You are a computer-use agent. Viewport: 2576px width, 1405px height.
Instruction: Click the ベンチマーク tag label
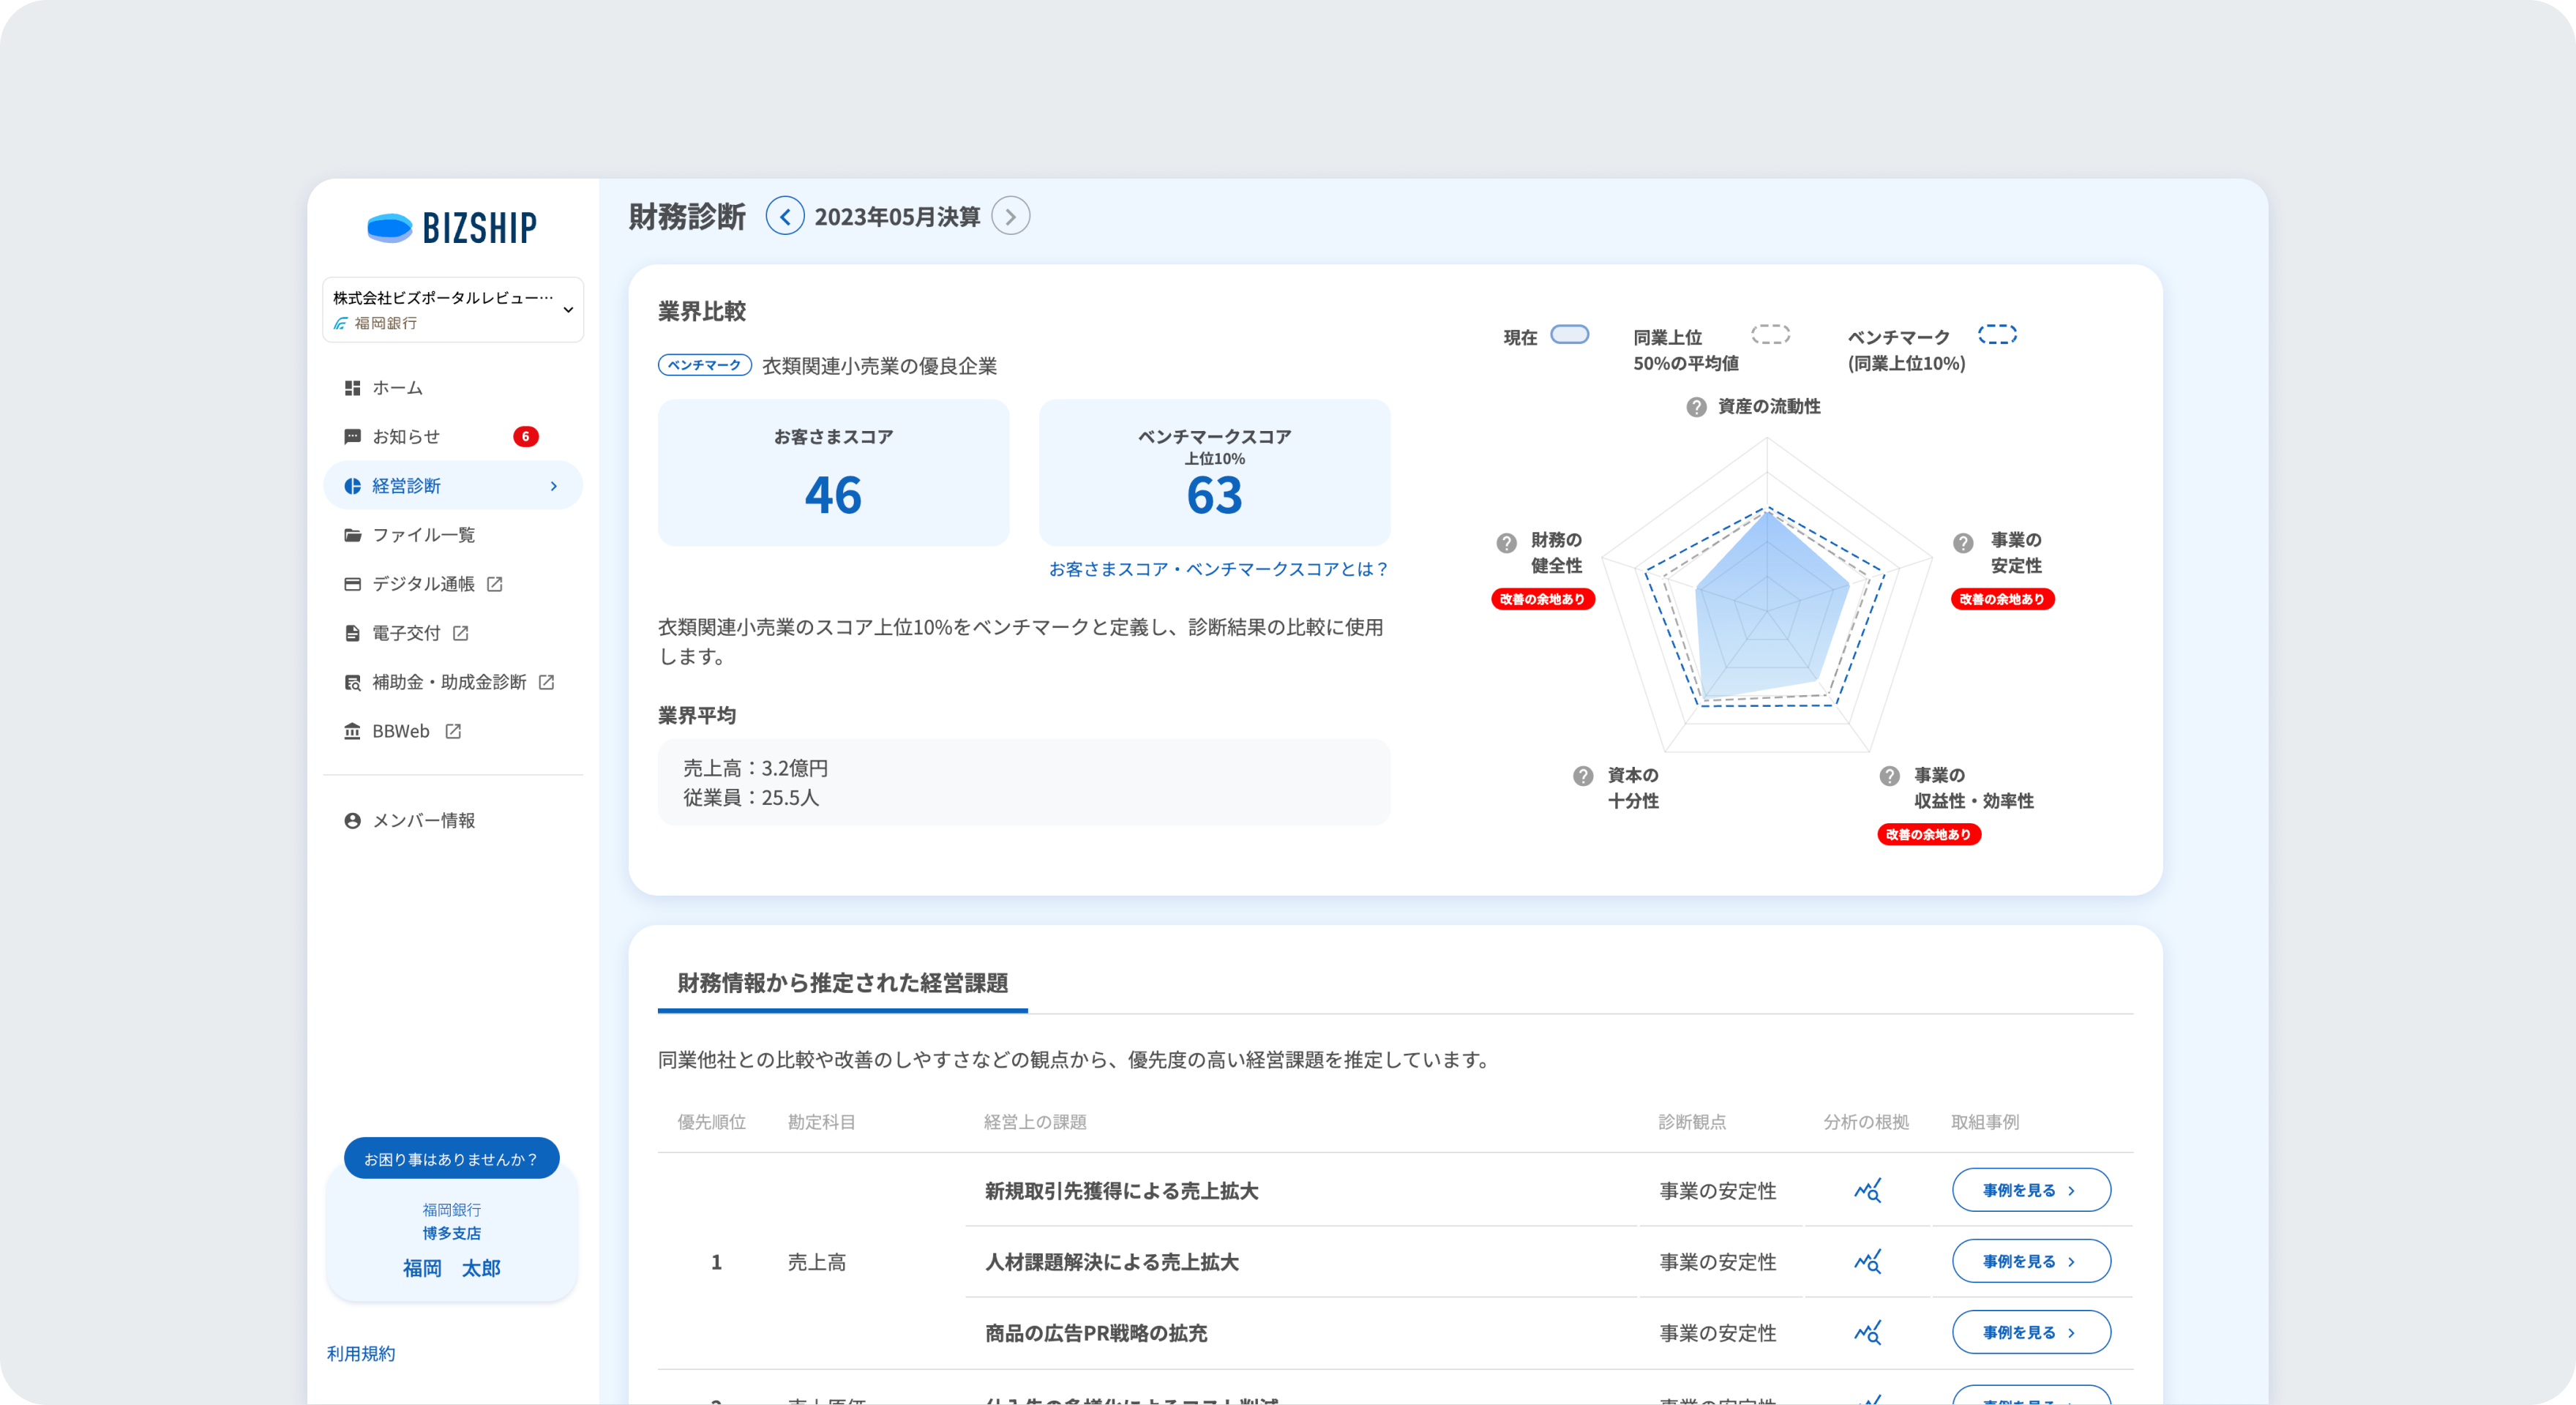[704, 365]
